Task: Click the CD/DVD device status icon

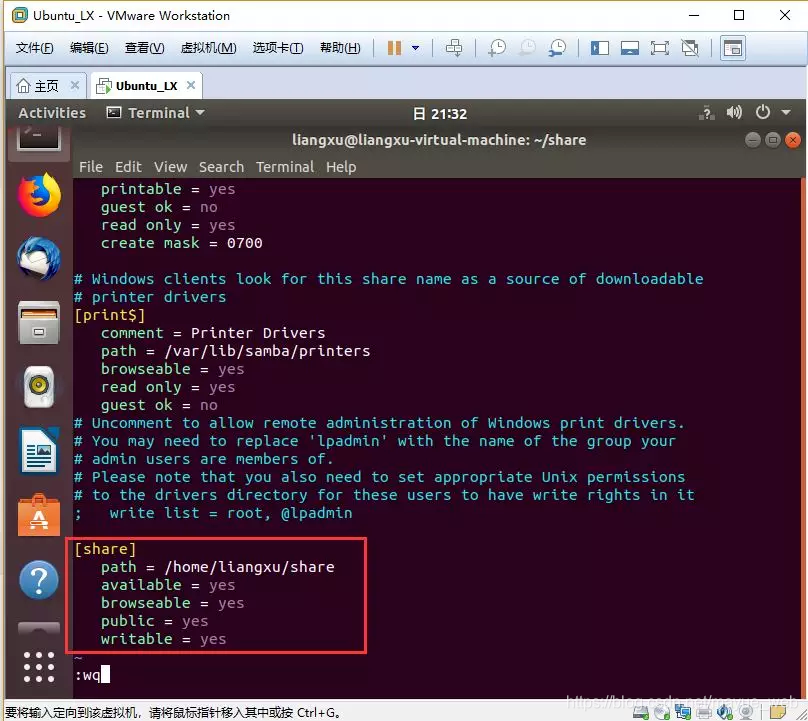Action: (662, 712)
